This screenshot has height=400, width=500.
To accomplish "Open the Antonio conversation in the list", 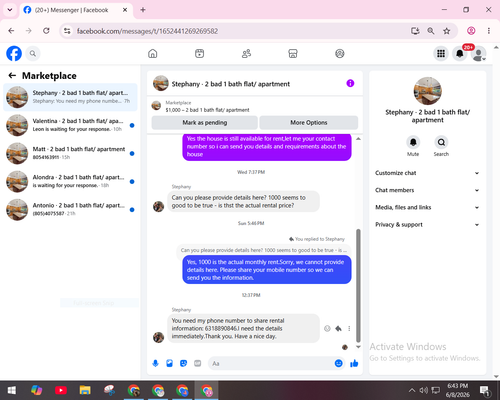I will pos(70,210).
